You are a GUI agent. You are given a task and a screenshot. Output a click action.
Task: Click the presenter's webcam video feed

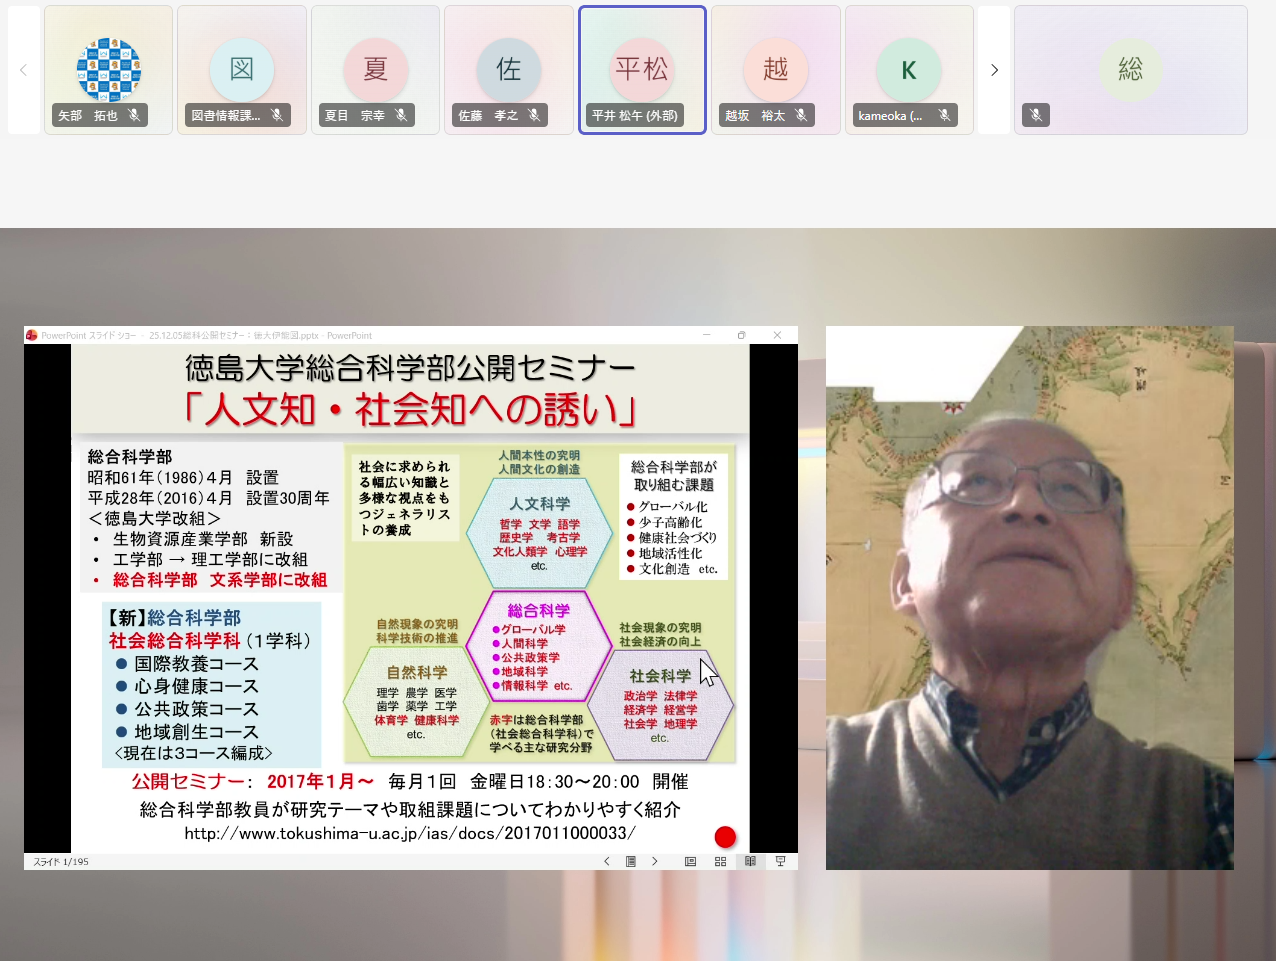click(x=1029, y=596)
